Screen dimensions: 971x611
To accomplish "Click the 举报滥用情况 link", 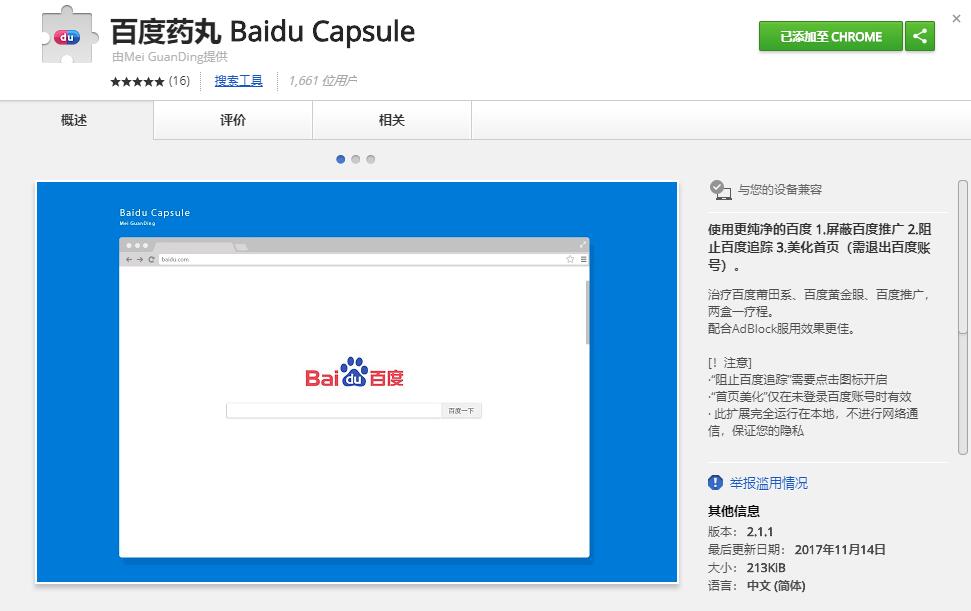I will coord(769,483).
